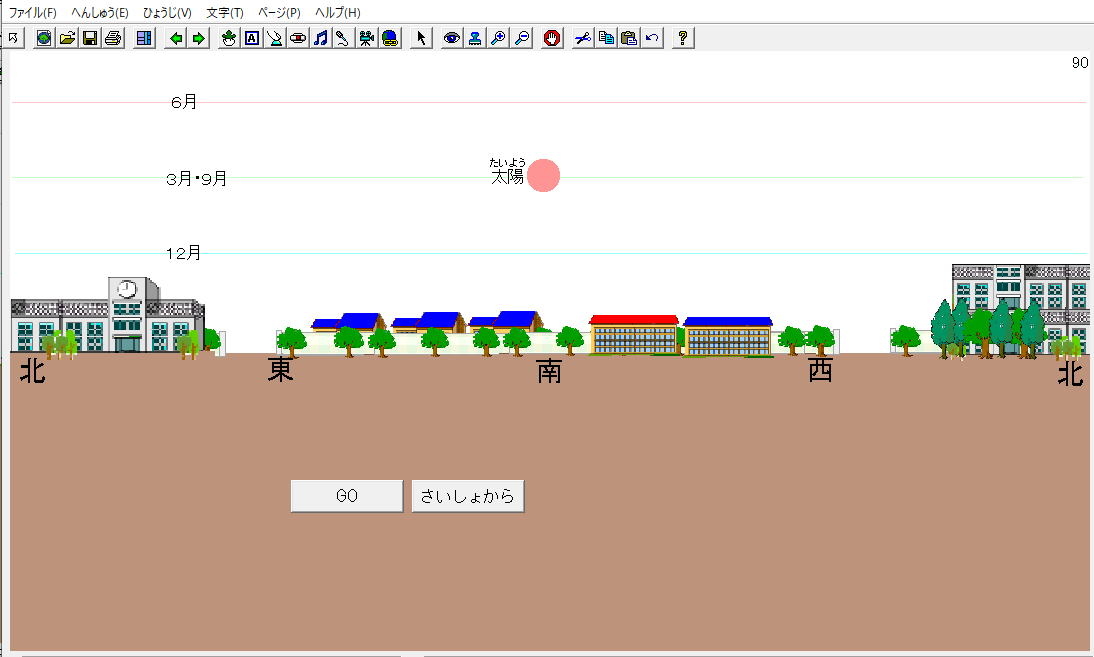The height and width of the screenshot is (657, 1094).
Task: Open the ファイル(F) menu
Action: point(33,12)
